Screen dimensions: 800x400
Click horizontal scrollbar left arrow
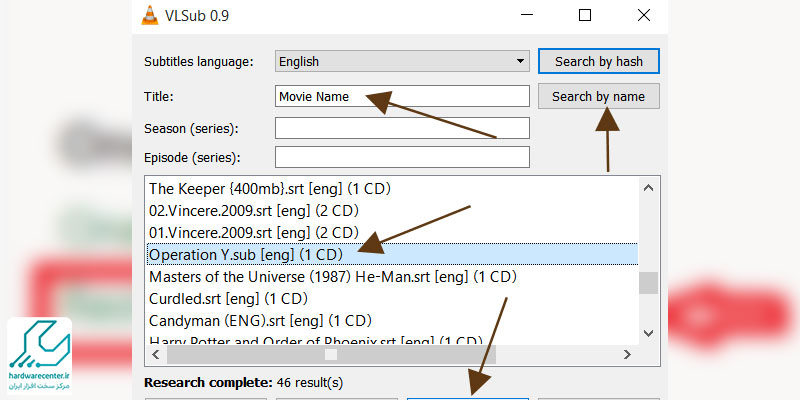click(156, 354)
